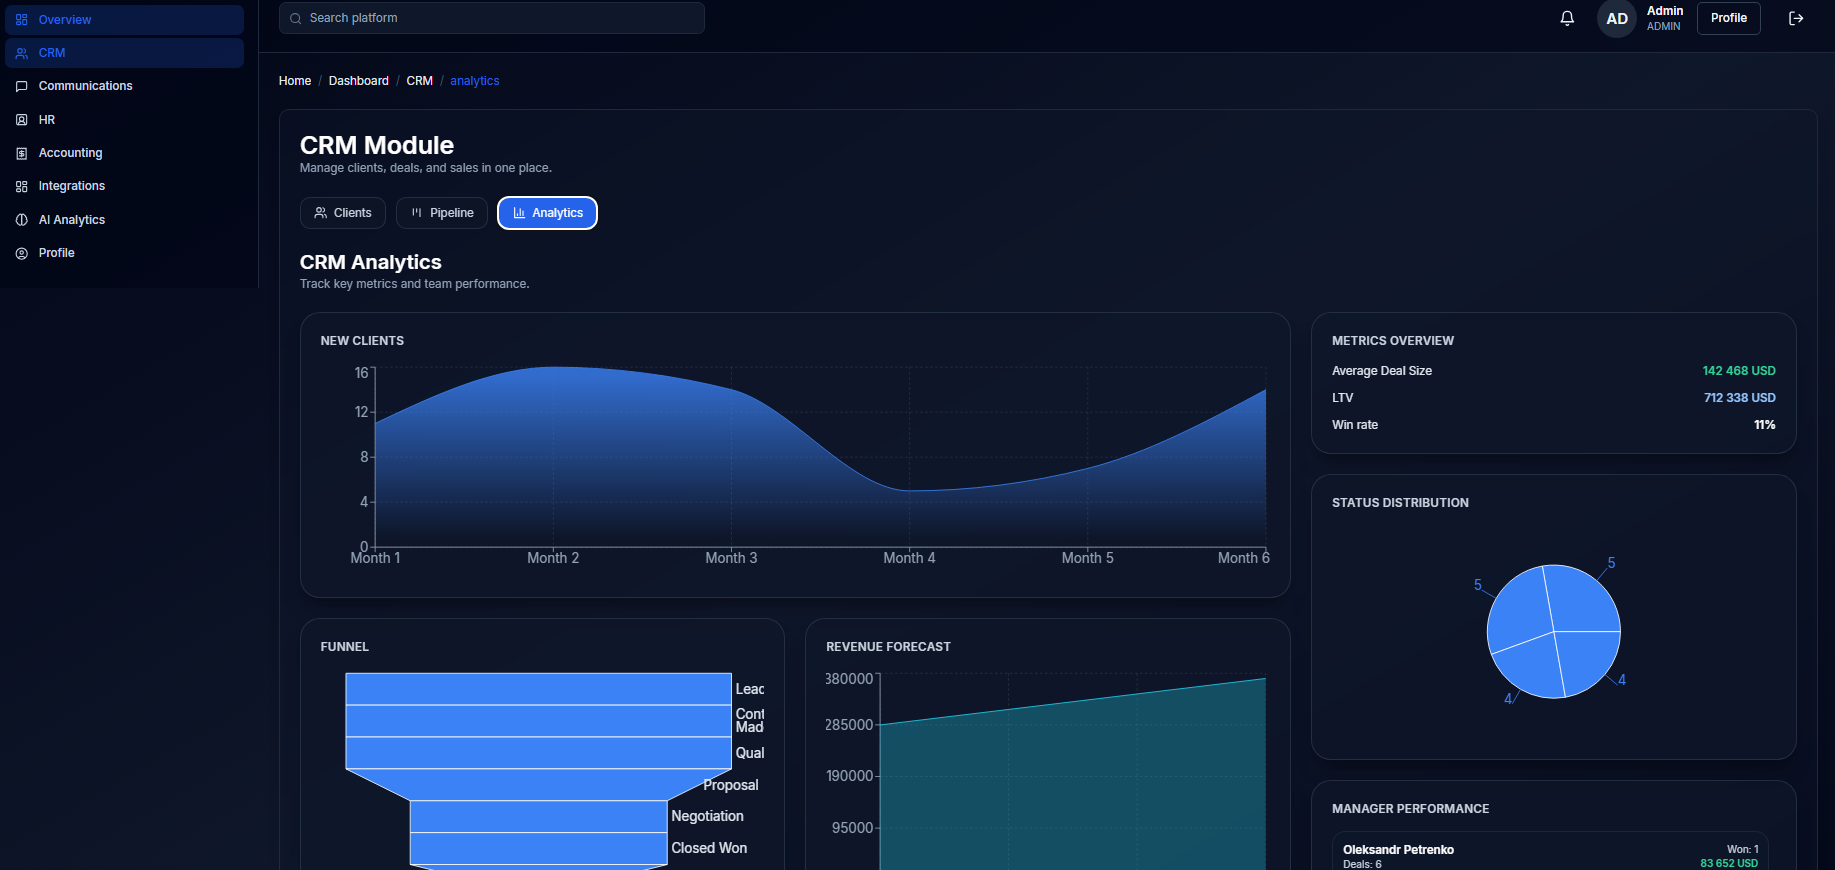
Task: Open notifications bell
Action: [x=1567, y=18]
